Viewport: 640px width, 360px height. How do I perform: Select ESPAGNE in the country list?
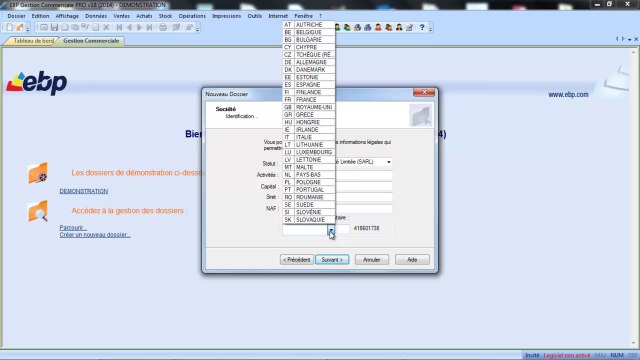click(309, 84)
